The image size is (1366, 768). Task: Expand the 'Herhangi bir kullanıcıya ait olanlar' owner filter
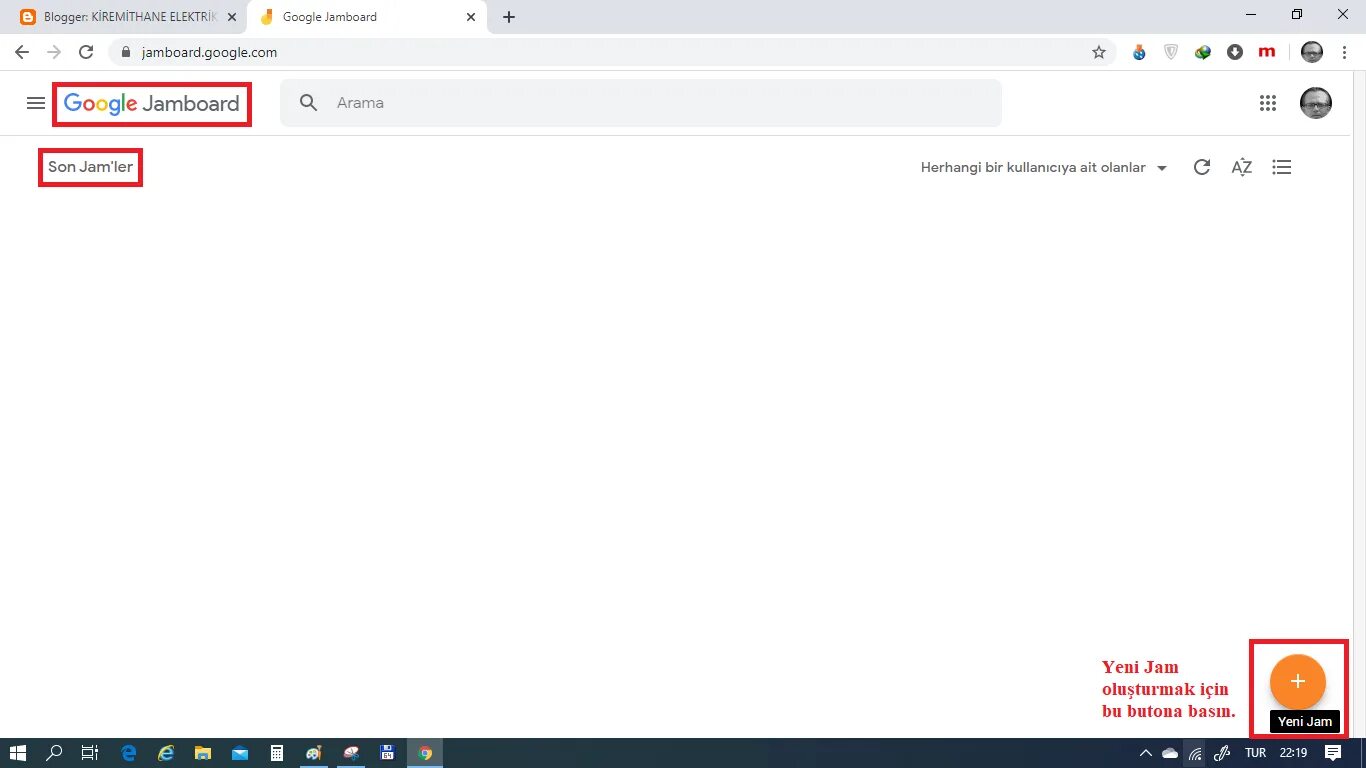1044,168
